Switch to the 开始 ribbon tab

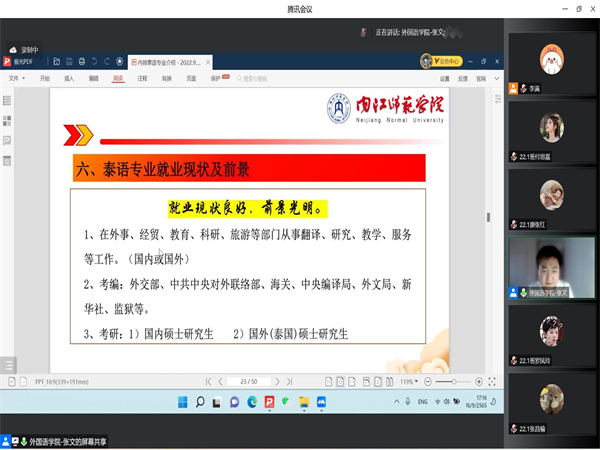point(44,77)
